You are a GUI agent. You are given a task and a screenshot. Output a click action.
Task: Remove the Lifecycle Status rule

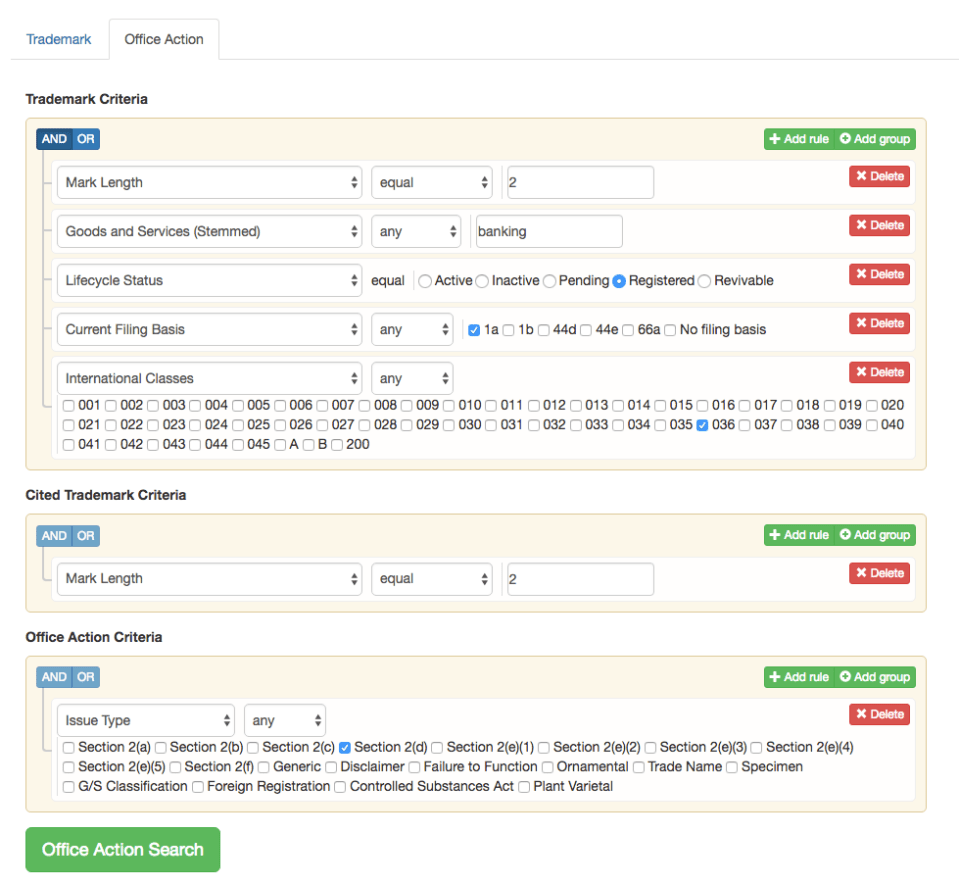click(879, 275)
